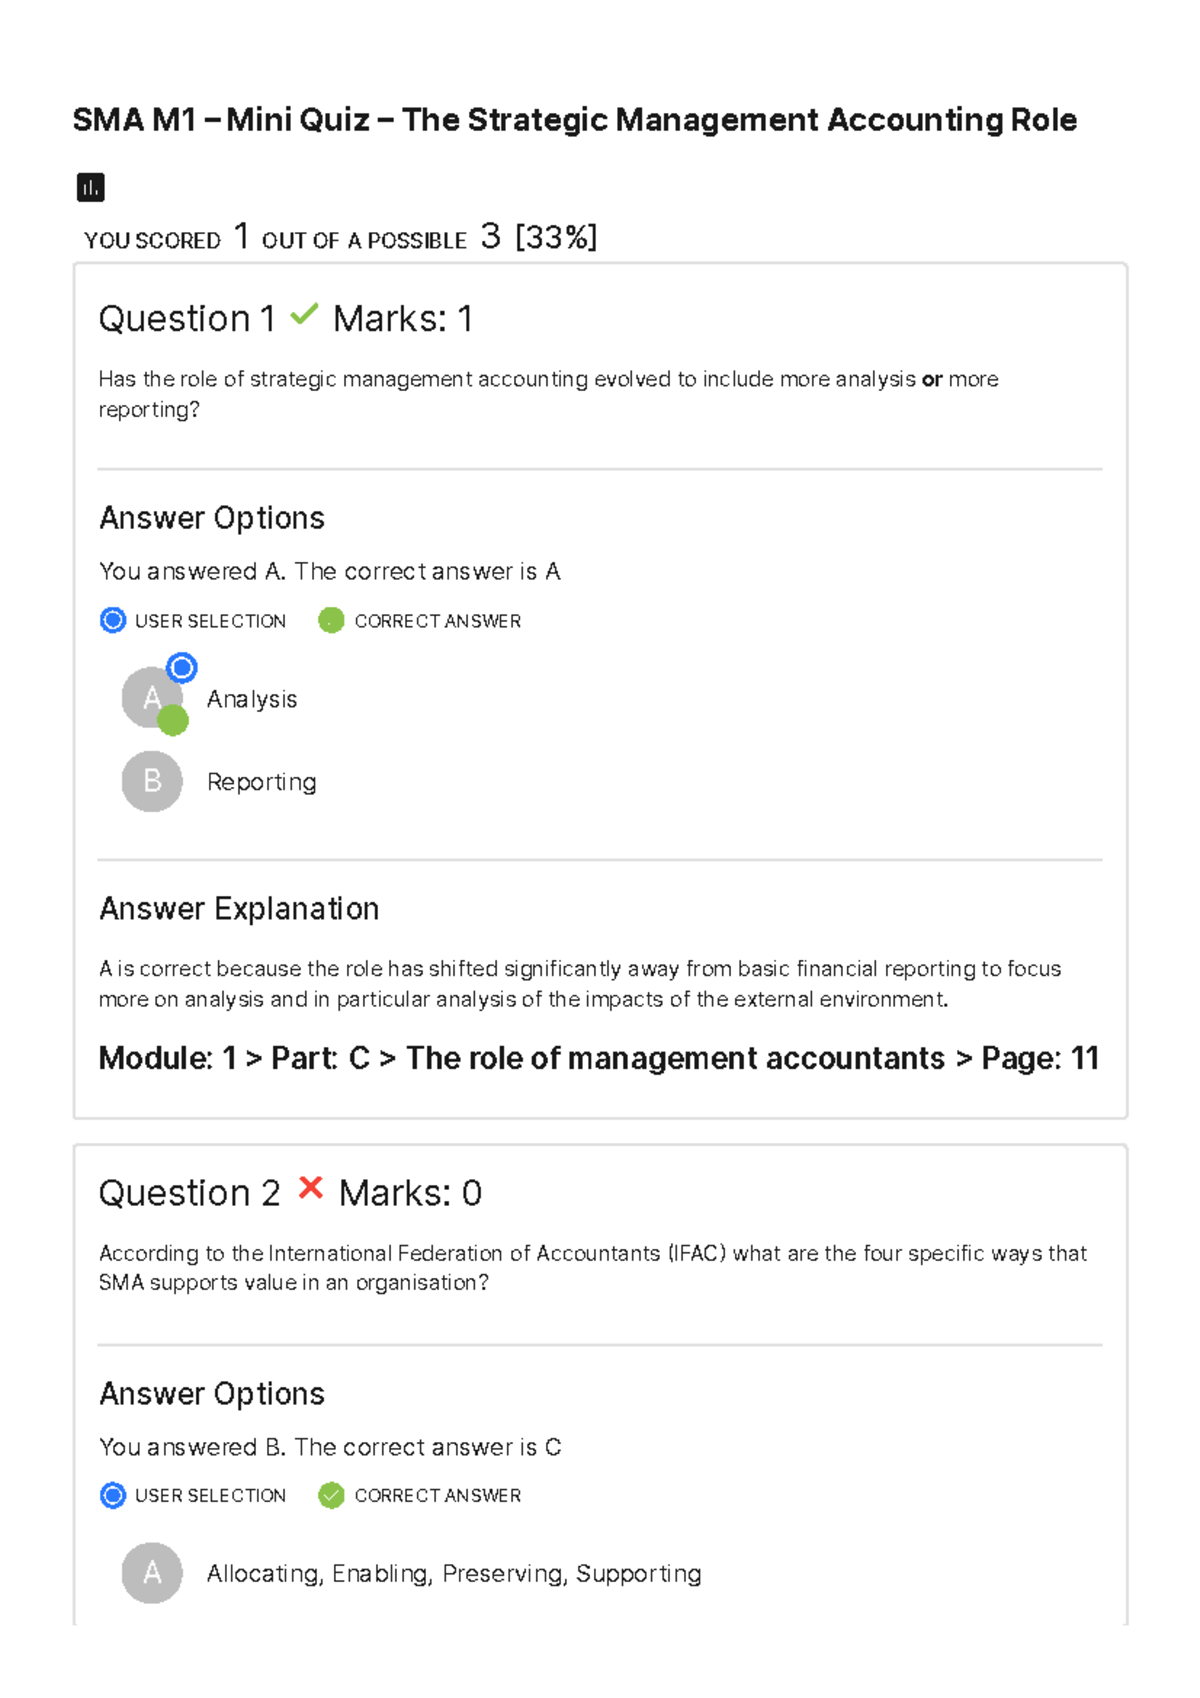
Task: Select option A Allocating, Enabling, Preserving, Supporting
Action: [453, 1573]
